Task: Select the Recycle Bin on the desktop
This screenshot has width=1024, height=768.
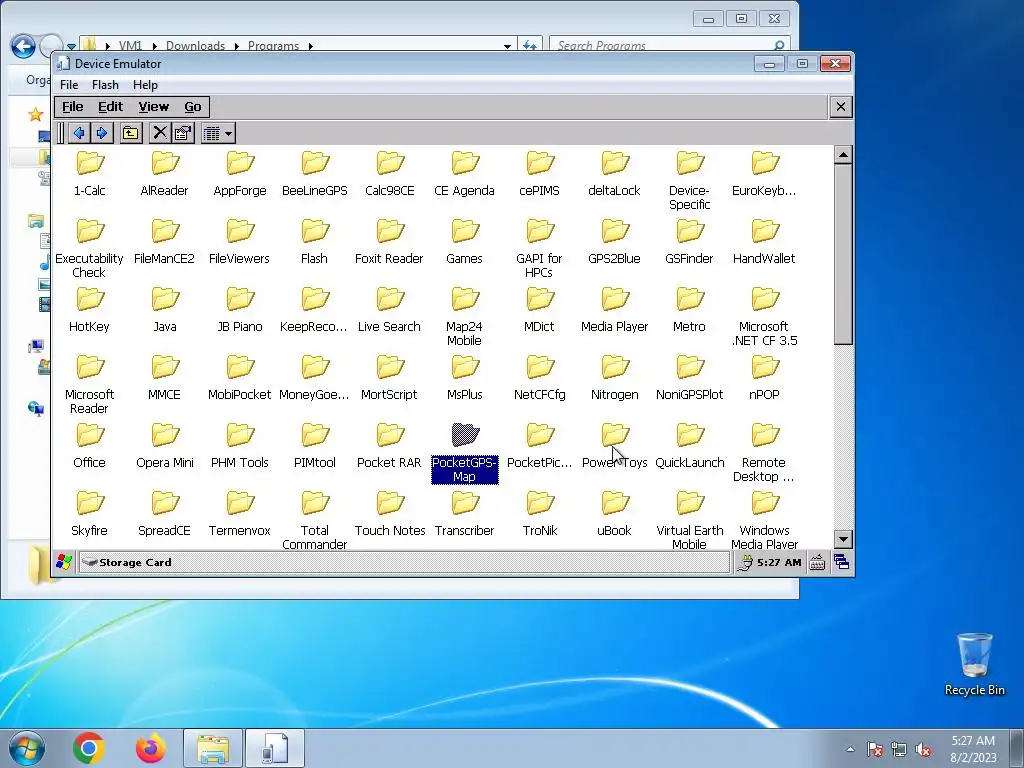Action: 974,664
